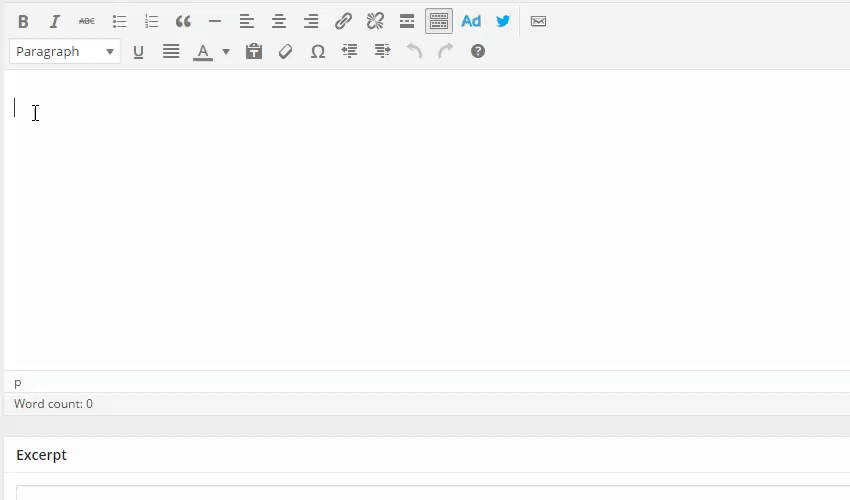The height and width of the screenshot is (500, 850).
Task: Insert a link with the chain icon
Action: coord(343,21)
